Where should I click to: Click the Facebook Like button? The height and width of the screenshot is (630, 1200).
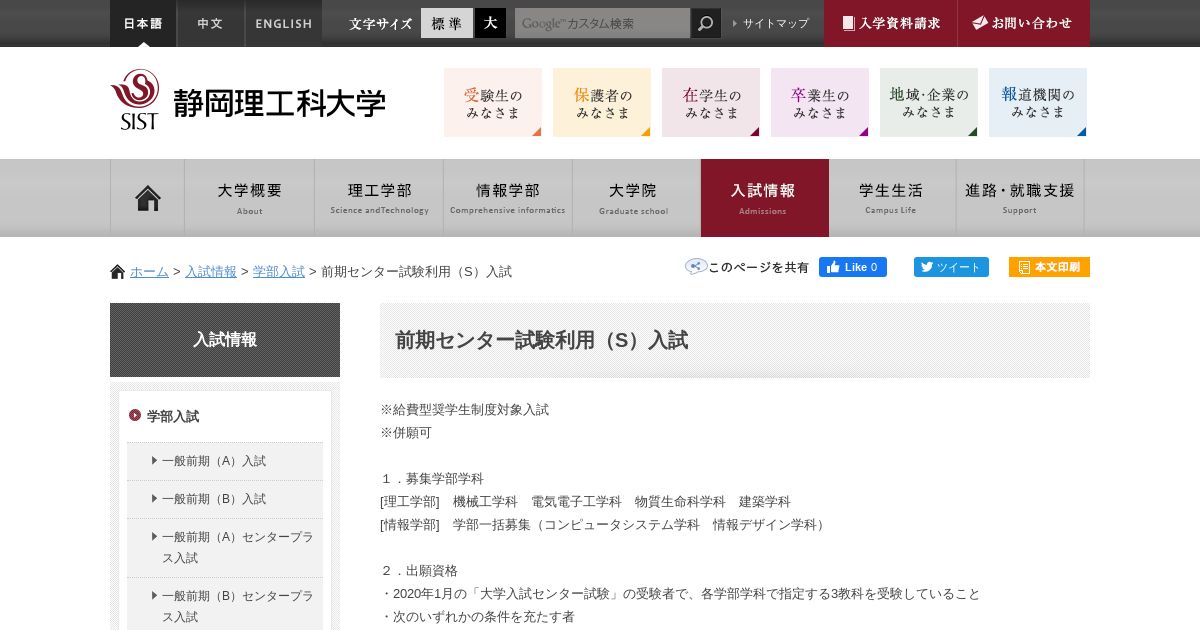coord(853,267)
